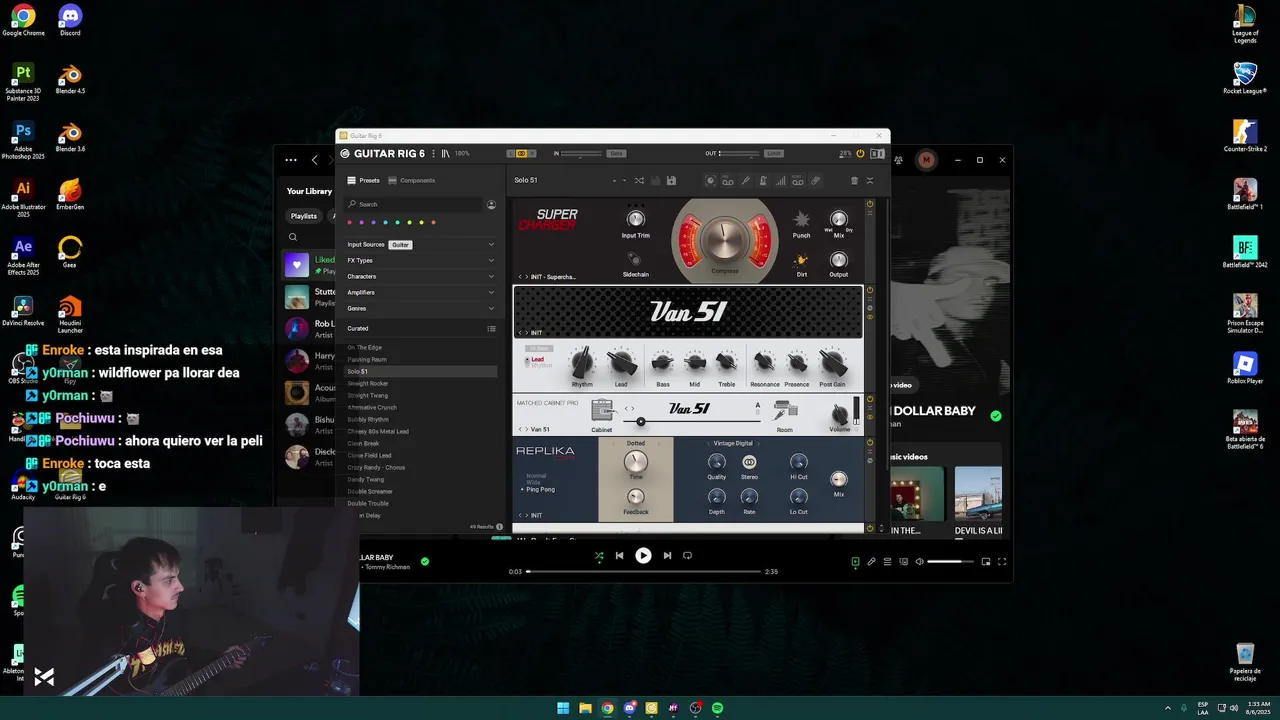Toggle the Van 51 amp power button
The height and width of the screenshot is (720, 1280).
870,291
